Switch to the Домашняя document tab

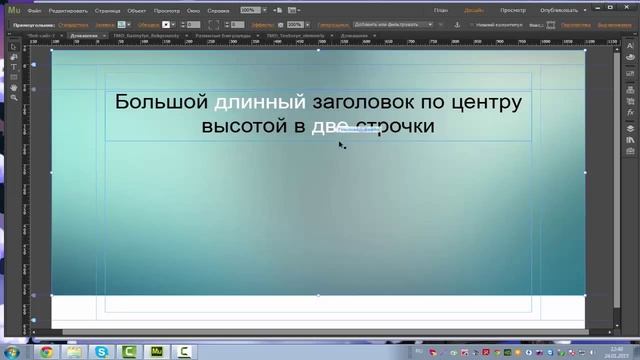[x=84, y=36]
